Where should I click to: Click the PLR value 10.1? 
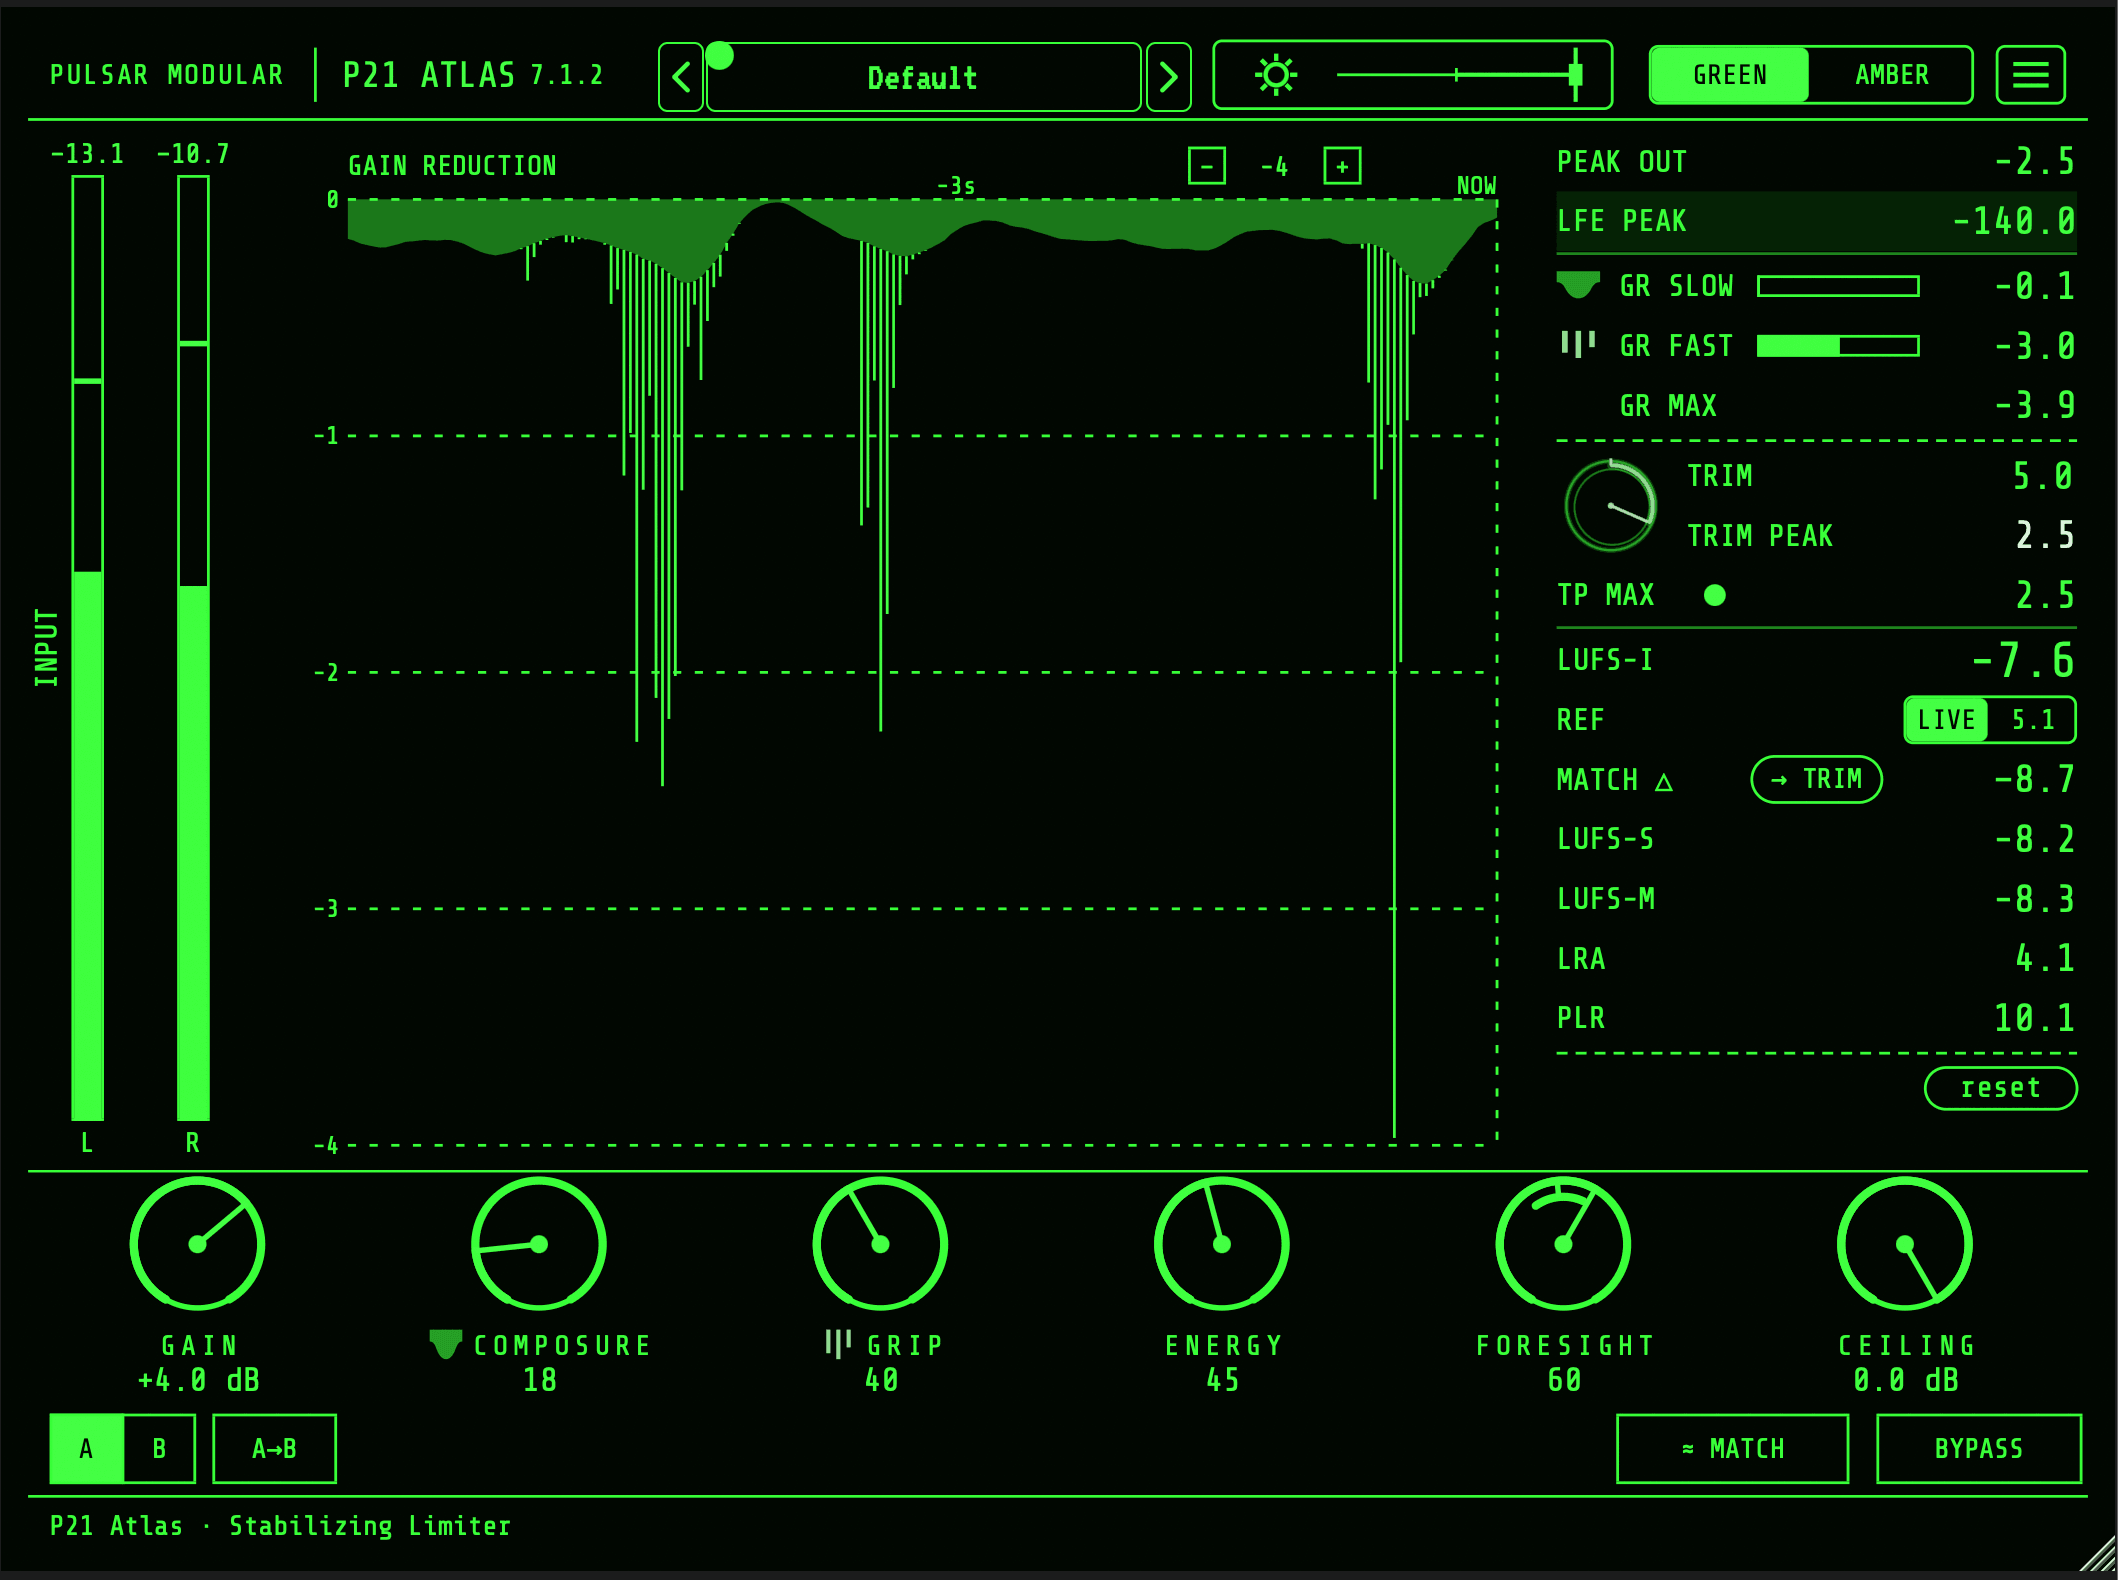[x=2035, y=1018]
